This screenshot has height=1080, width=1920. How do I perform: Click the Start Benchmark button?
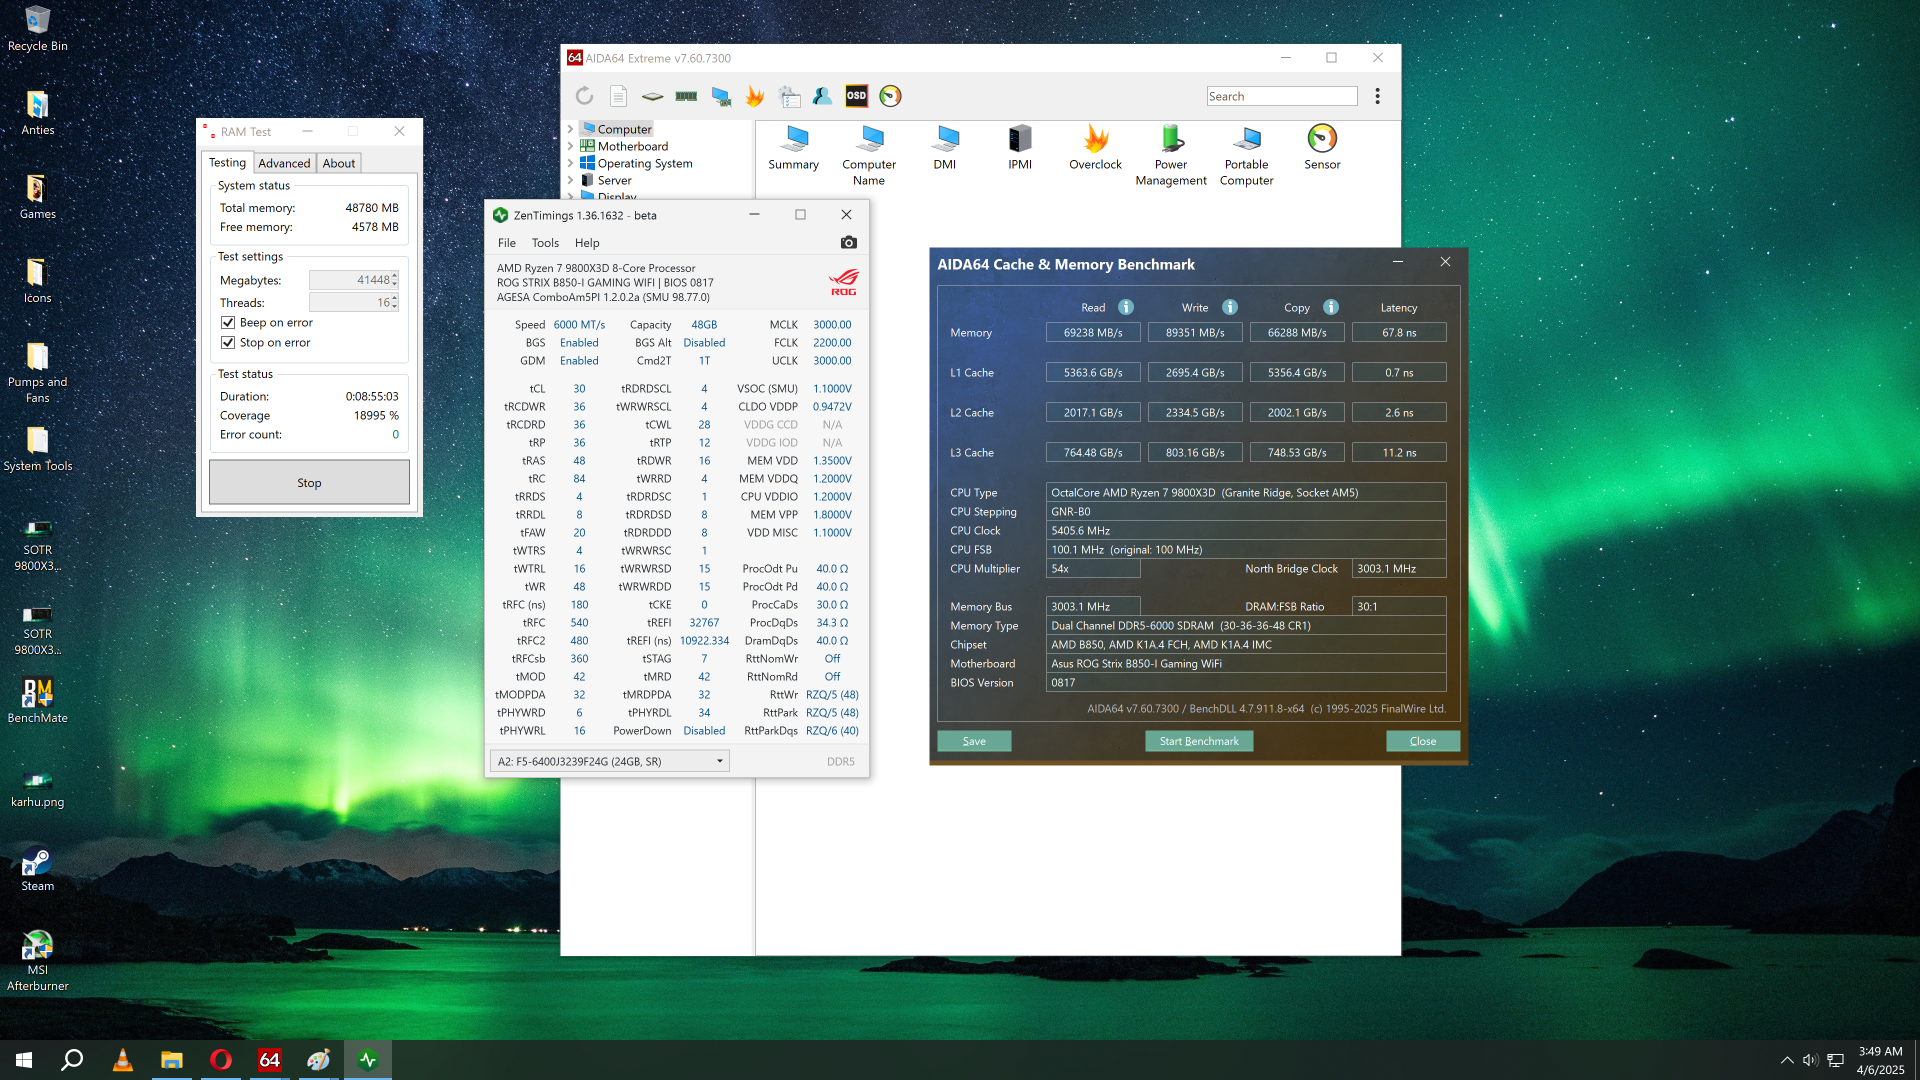[x=1199, y=741]
